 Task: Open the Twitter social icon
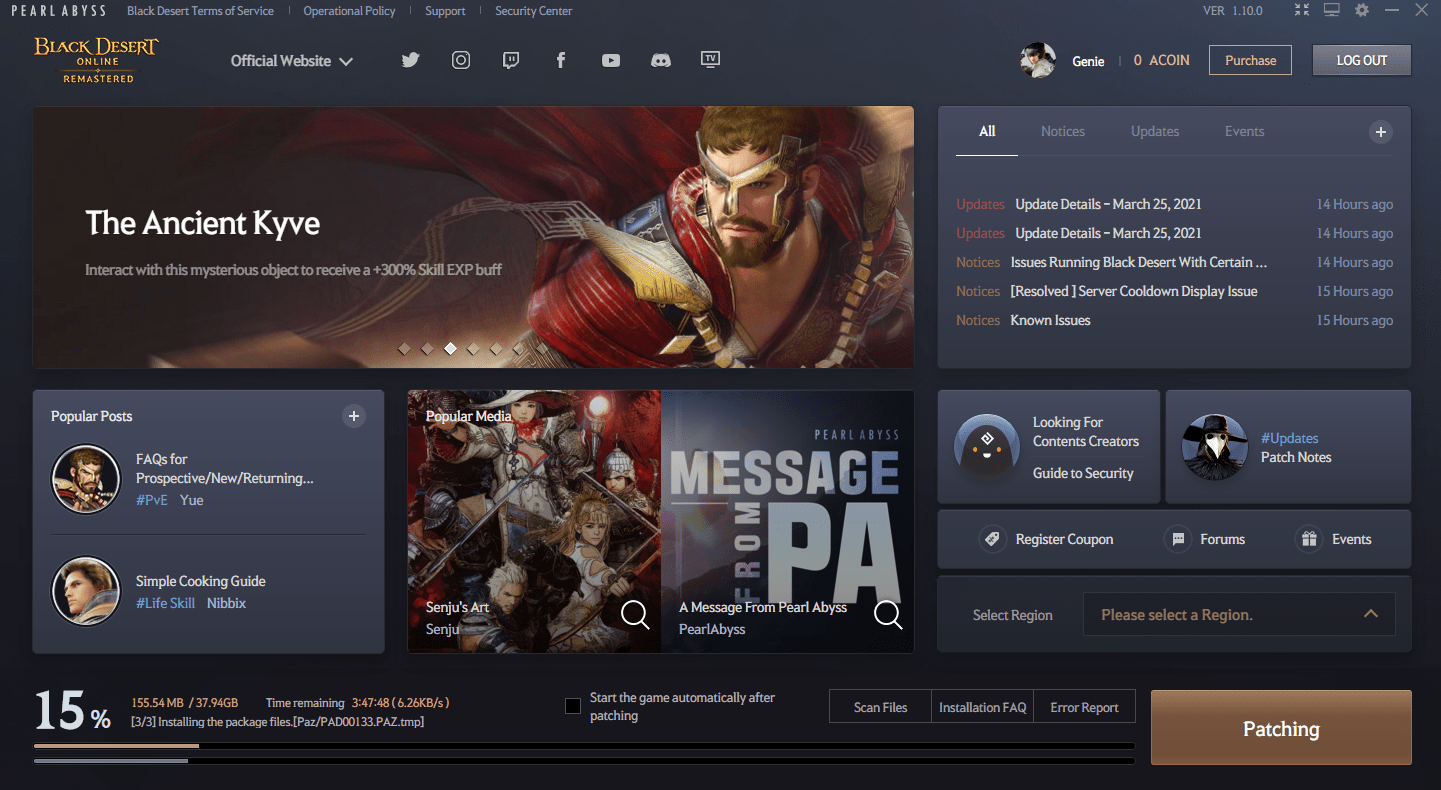tap(410, 60)
